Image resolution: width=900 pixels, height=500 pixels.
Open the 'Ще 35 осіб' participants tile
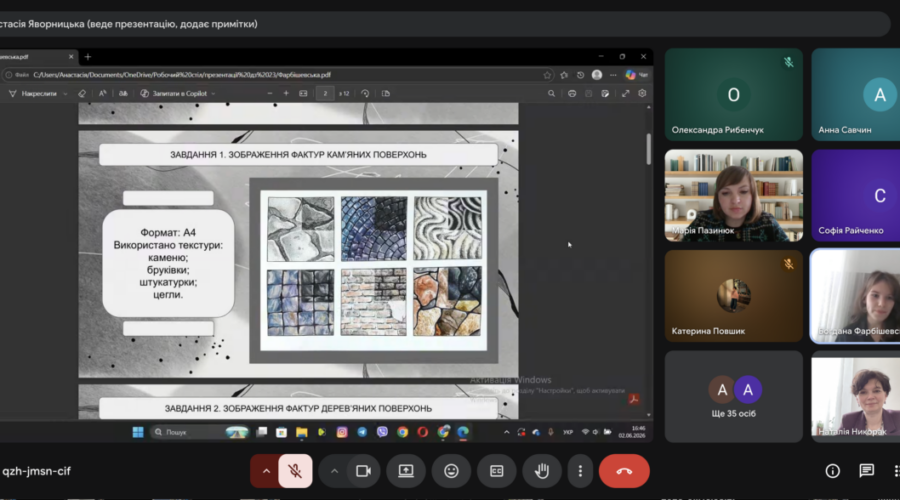734,396
